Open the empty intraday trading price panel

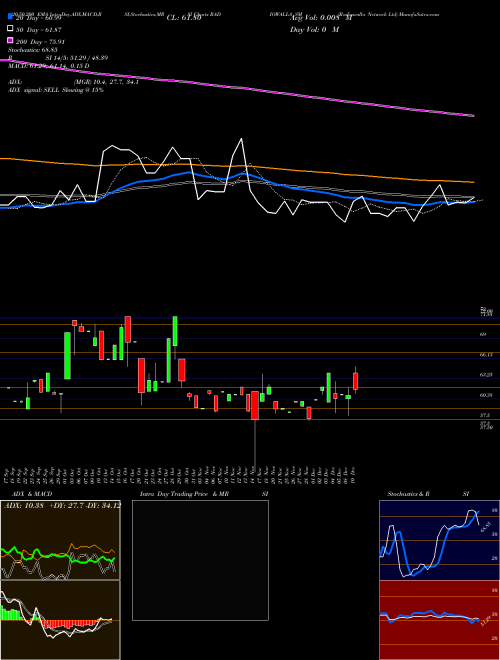coord(200,560)
